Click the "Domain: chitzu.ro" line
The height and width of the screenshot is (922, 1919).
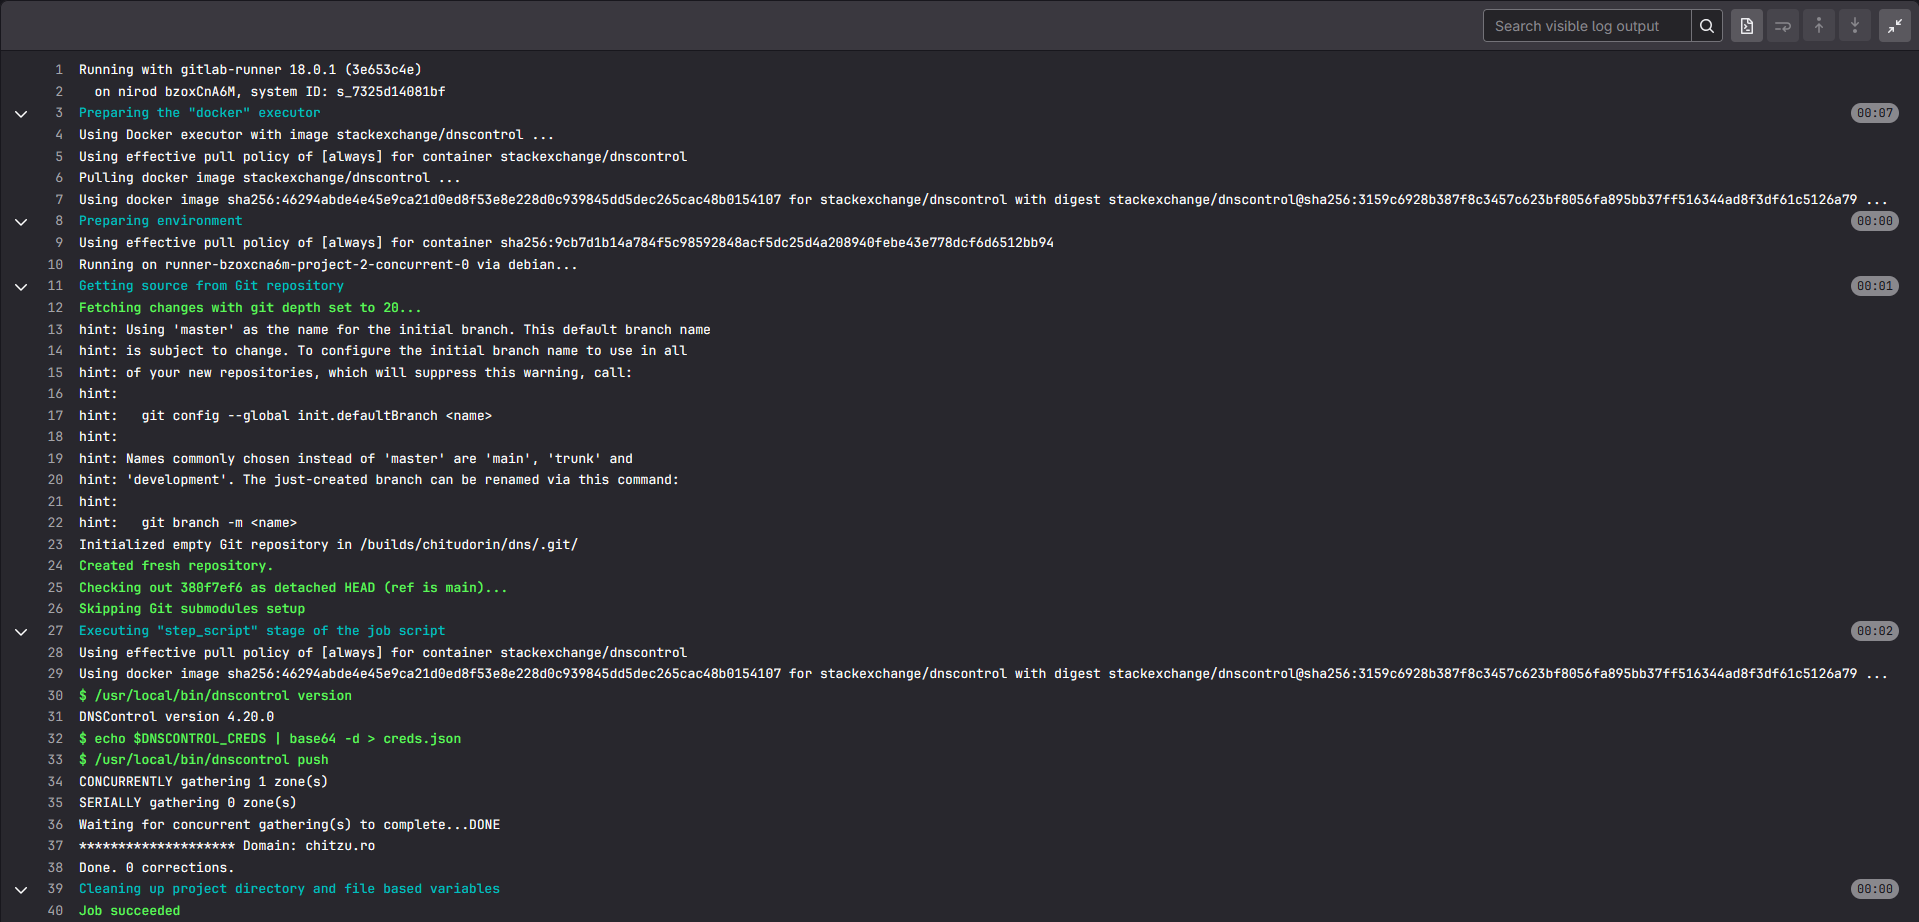click(227, 846)
